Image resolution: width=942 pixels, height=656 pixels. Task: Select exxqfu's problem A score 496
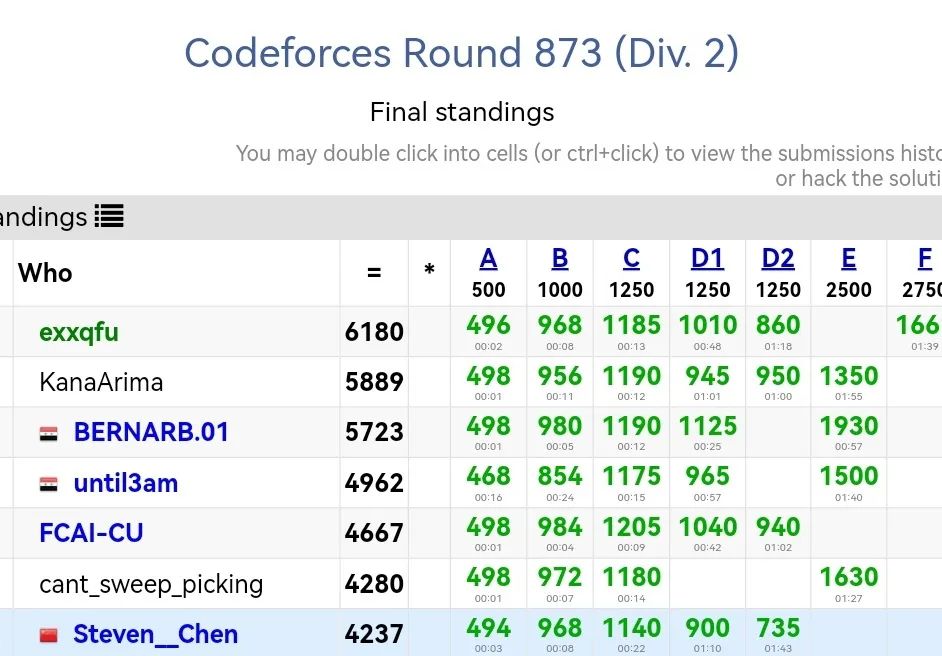pos(488,332)
